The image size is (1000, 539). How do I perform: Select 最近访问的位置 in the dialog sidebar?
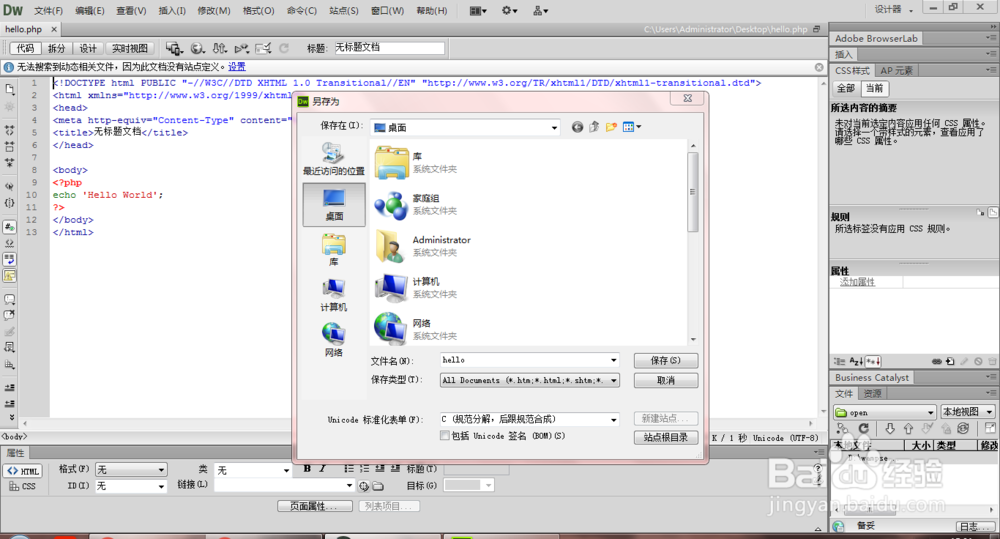click(334, 159)
